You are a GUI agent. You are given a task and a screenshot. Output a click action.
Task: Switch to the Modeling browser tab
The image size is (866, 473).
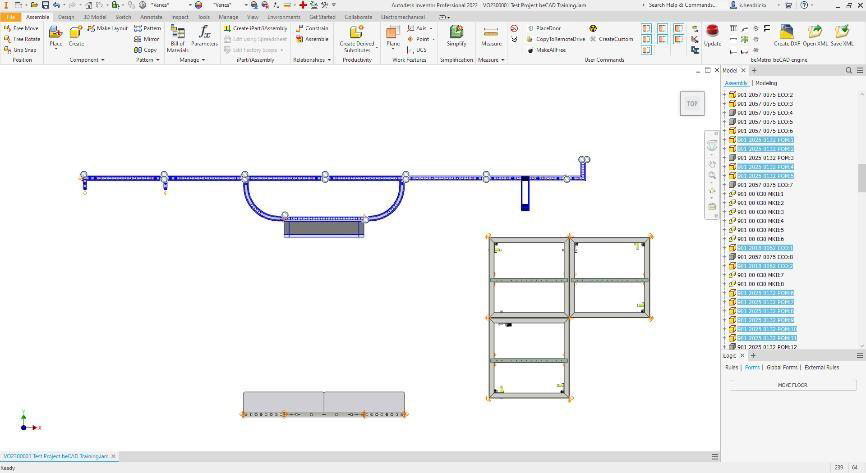pyautogui.click(x=765, y=83)
